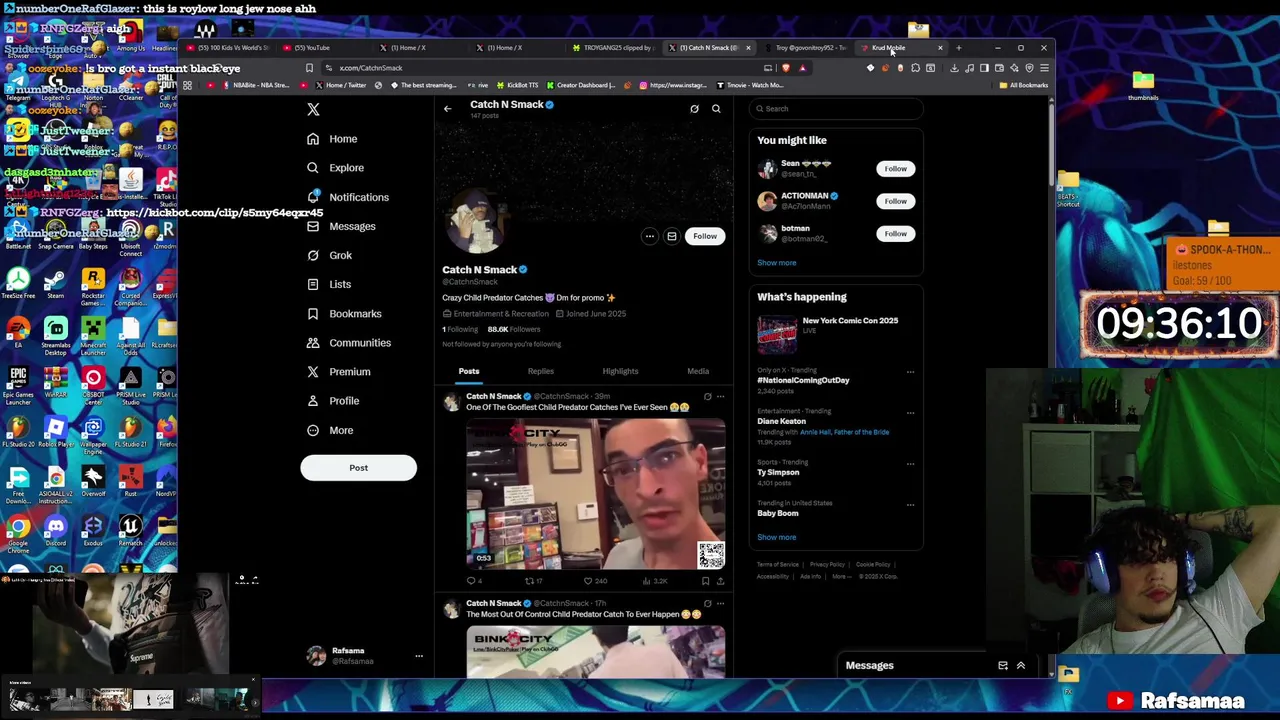The image size is (1280, 720).
Task: Open Epic Games Launcher desktop icon
Action: click(18, 383)
